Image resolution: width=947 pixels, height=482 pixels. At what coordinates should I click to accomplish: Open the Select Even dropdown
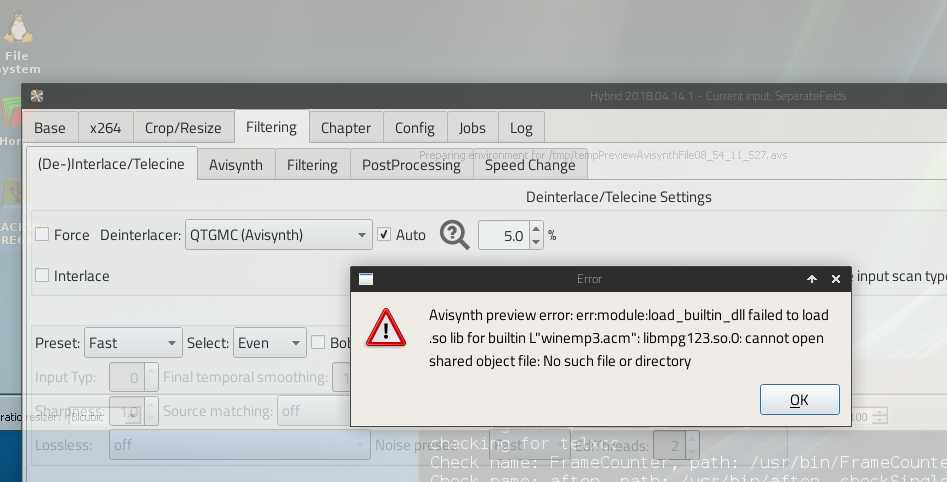pyautogui.click(x=269, y=343)
